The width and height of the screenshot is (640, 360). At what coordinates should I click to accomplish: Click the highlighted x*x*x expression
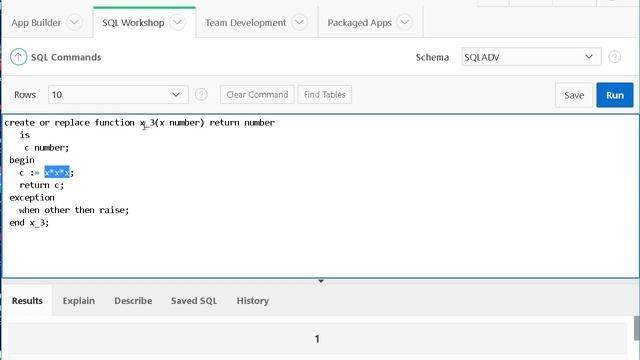coord(57,173)
